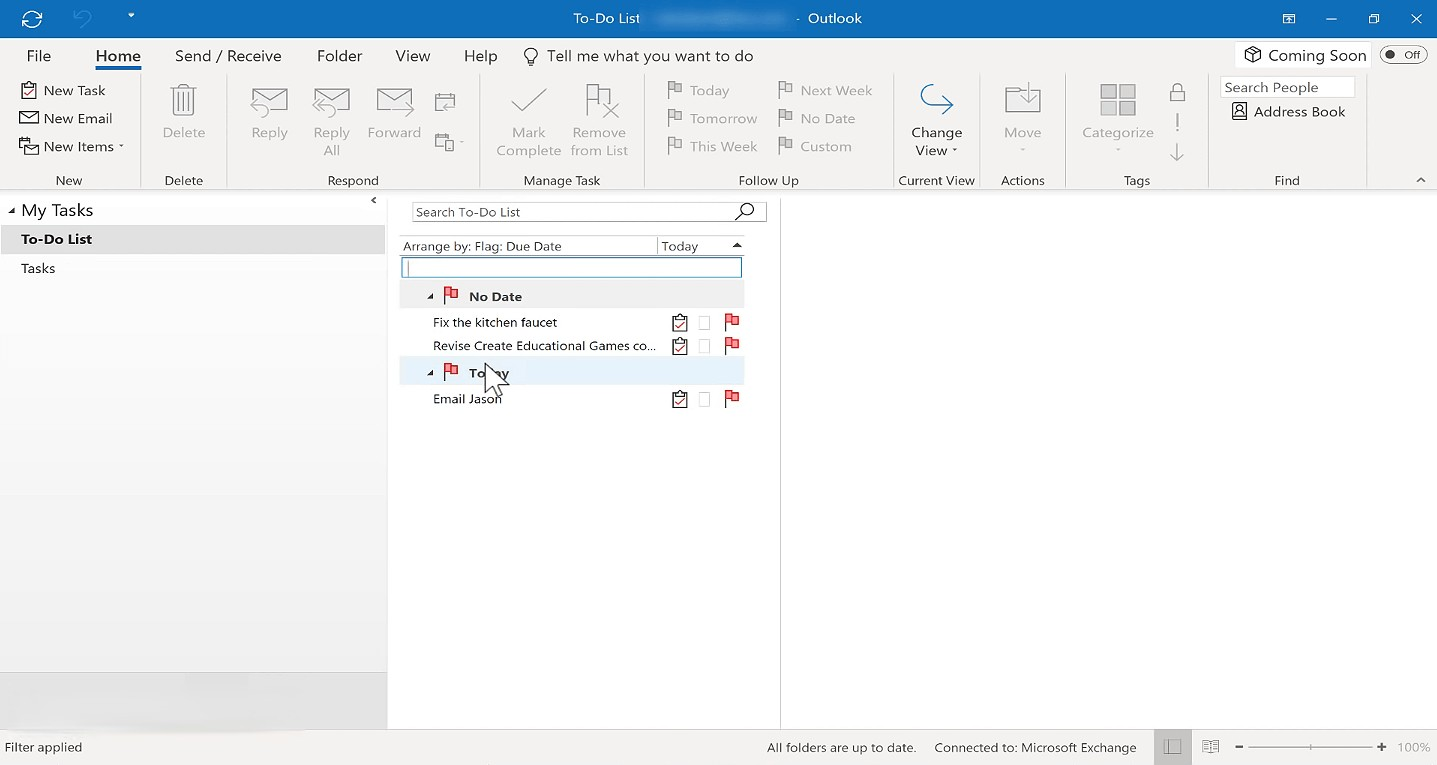This screenshot has width=1437, height=765.
Task: Click the new task entry field
Action: tap(571, 268)
